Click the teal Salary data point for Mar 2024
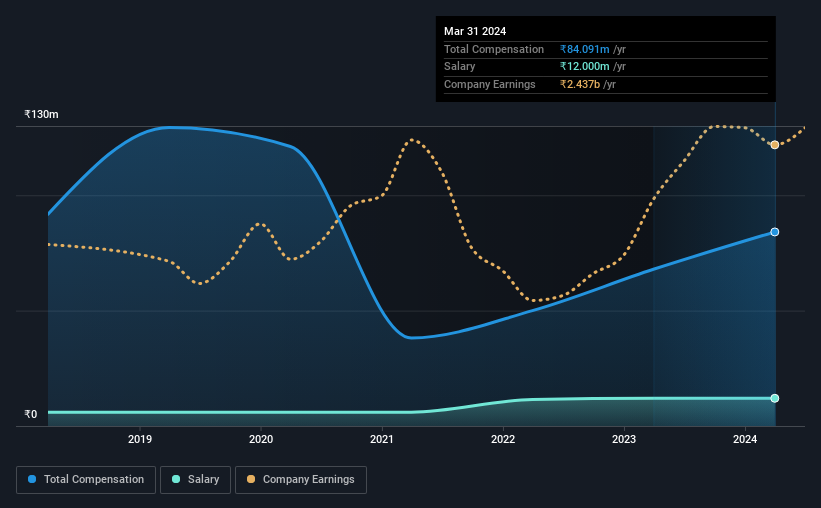The image size is (821, 508). tap(774, 399)
